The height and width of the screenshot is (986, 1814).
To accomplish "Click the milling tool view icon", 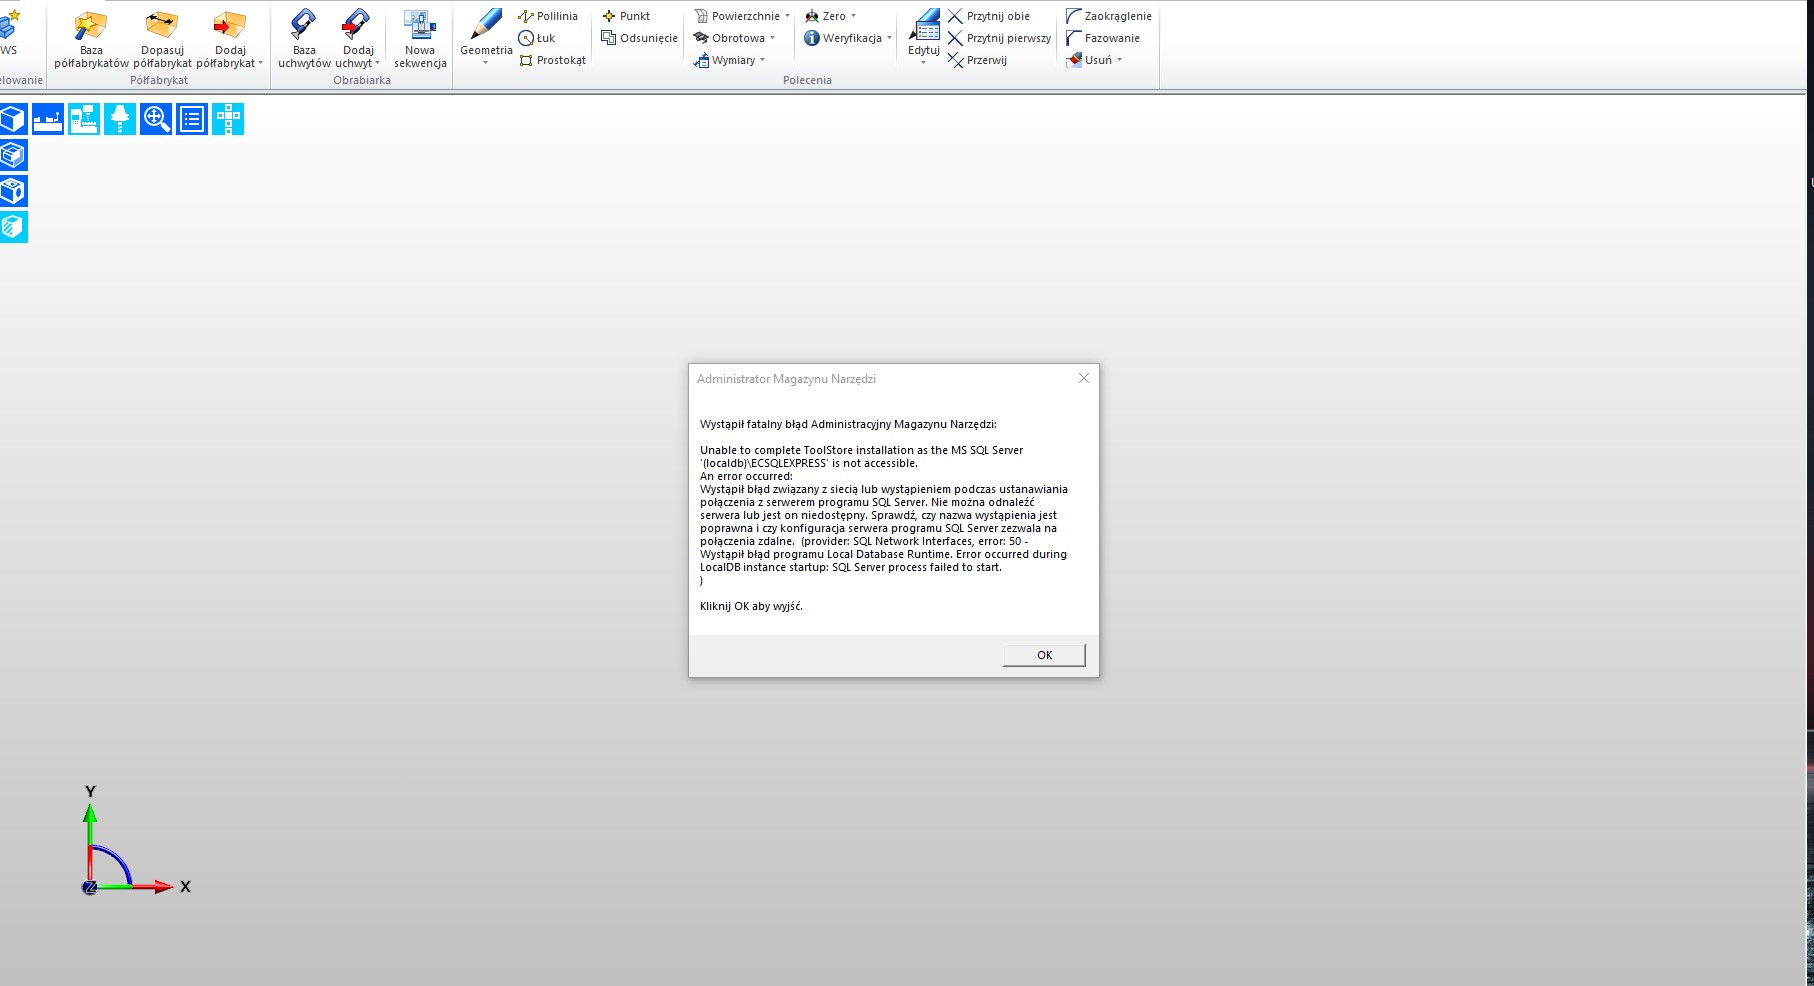I will [x=120, y=119].
